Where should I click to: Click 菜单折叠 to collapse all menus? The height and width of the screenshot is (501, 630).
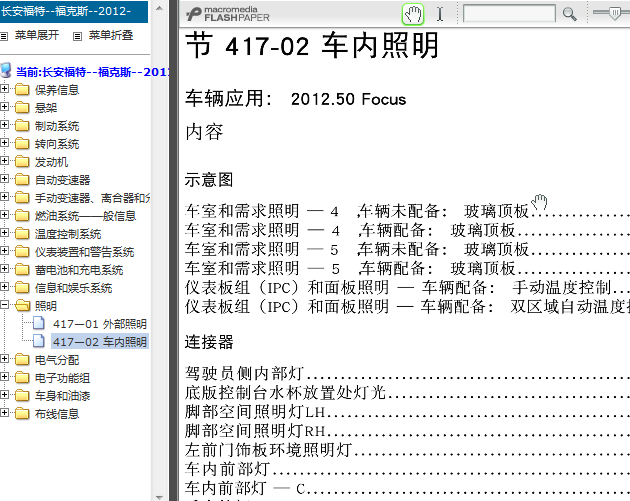(111, 35)
